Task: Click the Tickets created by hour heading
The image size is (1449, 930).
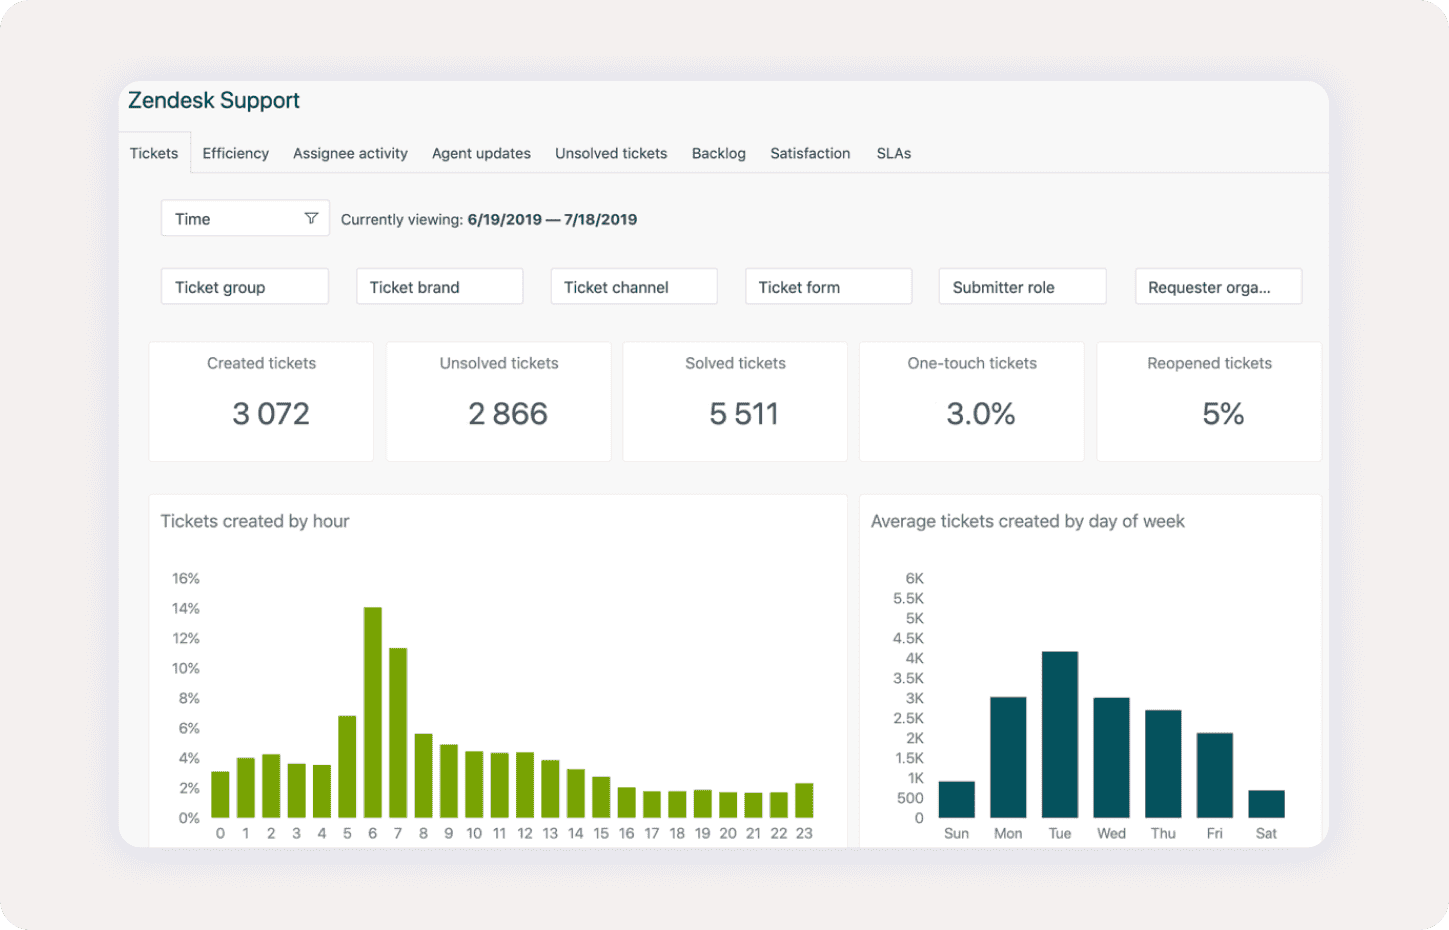Action: (255, 521)
